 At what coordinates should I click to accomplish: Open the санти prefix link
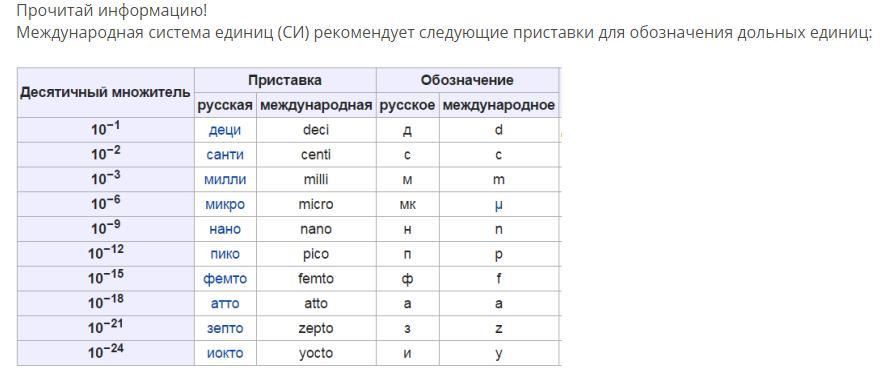click(x=225, y=155)
